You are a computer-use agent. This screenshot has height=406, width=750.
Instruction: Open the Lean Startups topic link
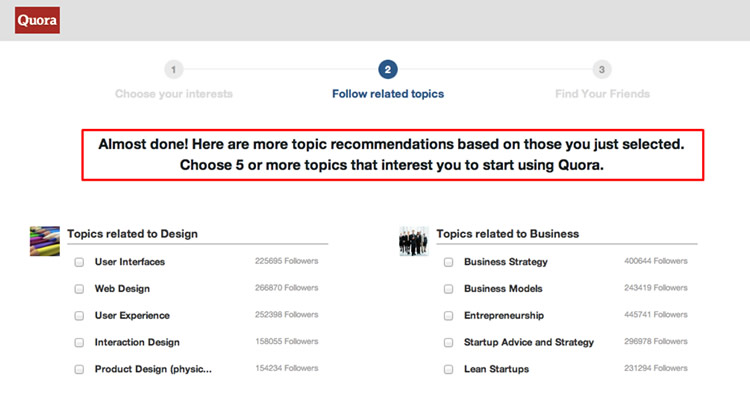coord(497,369)
